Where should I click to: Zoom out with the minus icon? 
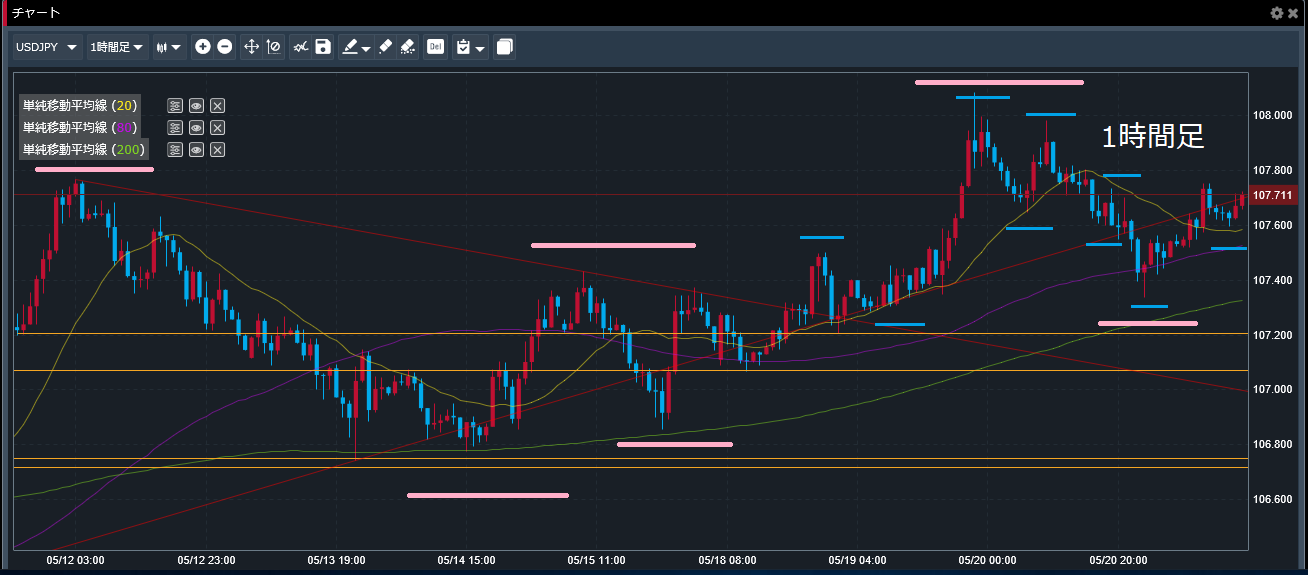(225, 47)
